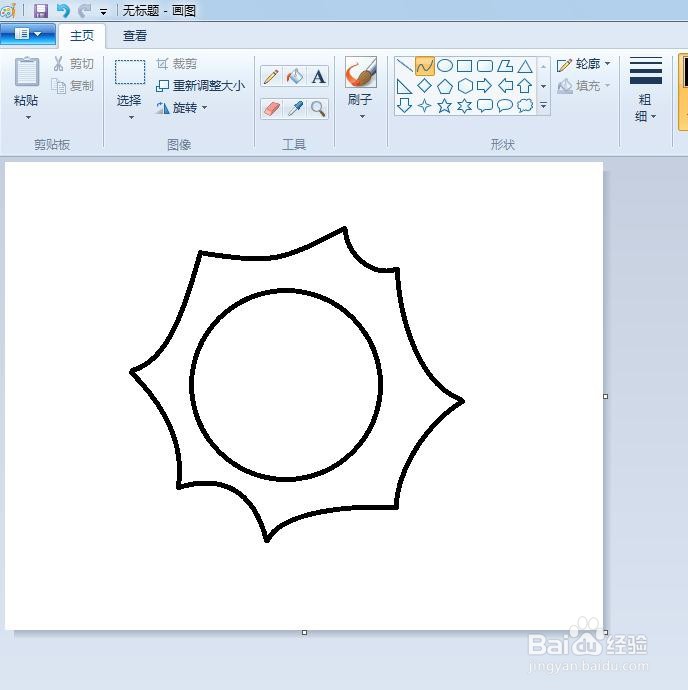The height and width of the screenshot is (690, 688).
Task: Select the Oval shape
Action: point(445,66)
